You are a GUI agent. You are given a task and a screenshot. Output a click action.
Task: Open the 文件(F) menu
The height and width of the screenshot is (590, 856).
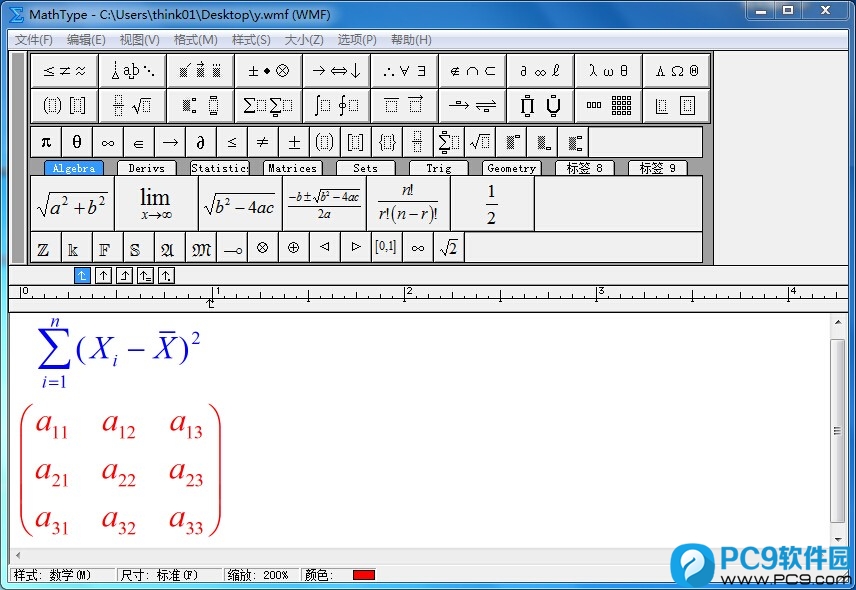(34, 40)
